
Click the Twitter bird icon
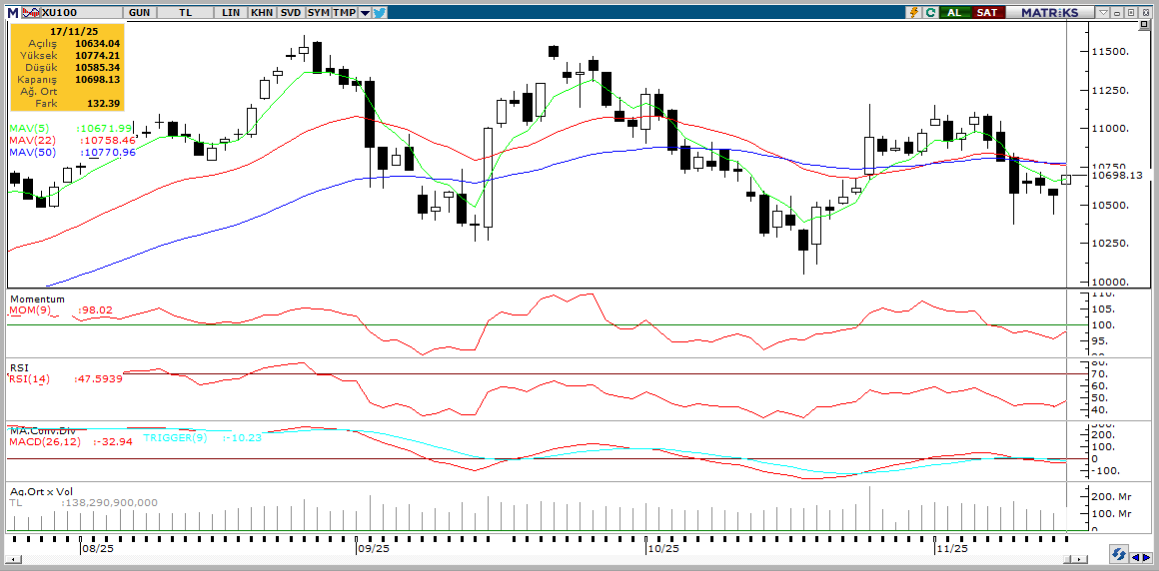pyautogui.click(x=380, y=12)
